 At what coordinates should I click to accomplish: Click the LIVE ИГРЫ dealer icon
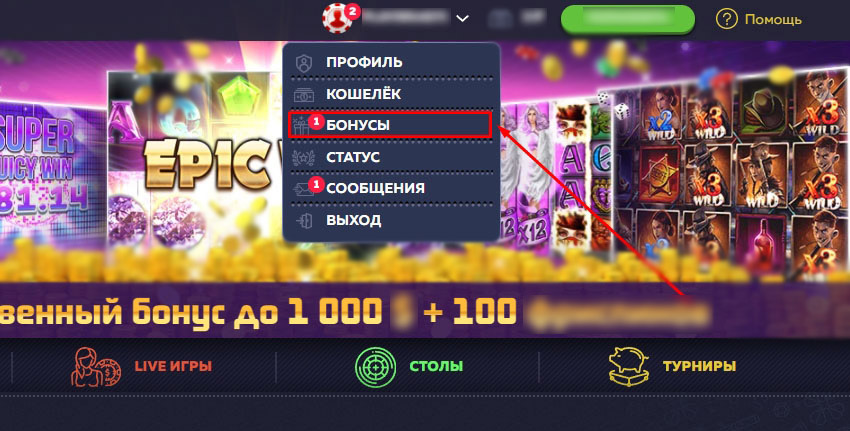(x=96, y=366)
